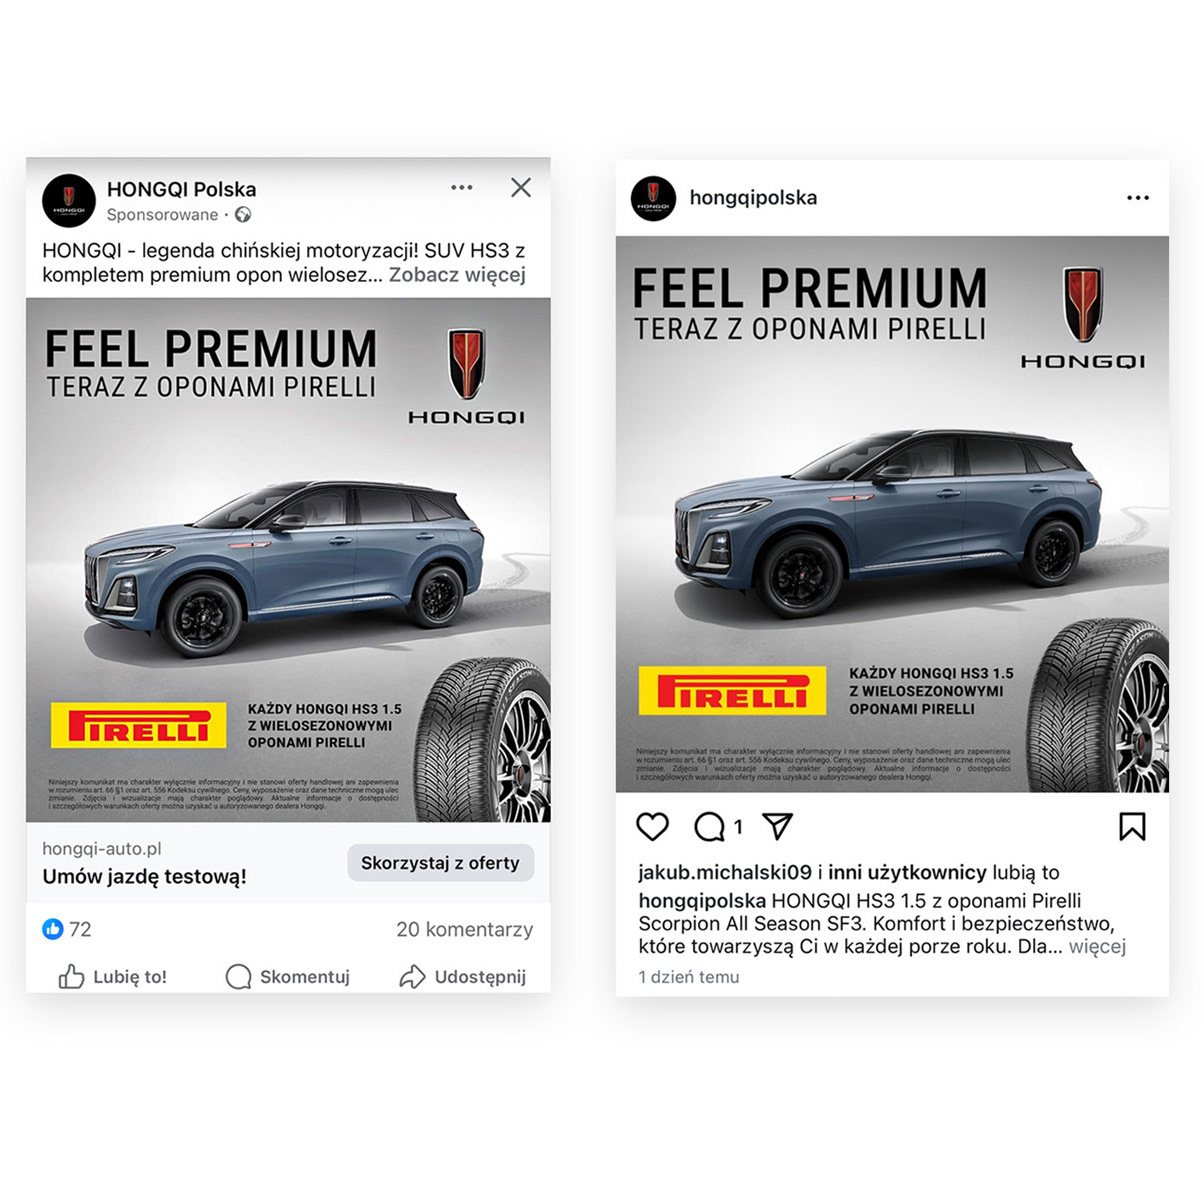Viewport: 1204px width, 1204px height.
Task: Close the sponsored Facebook ad
Action: coord(521,188)
